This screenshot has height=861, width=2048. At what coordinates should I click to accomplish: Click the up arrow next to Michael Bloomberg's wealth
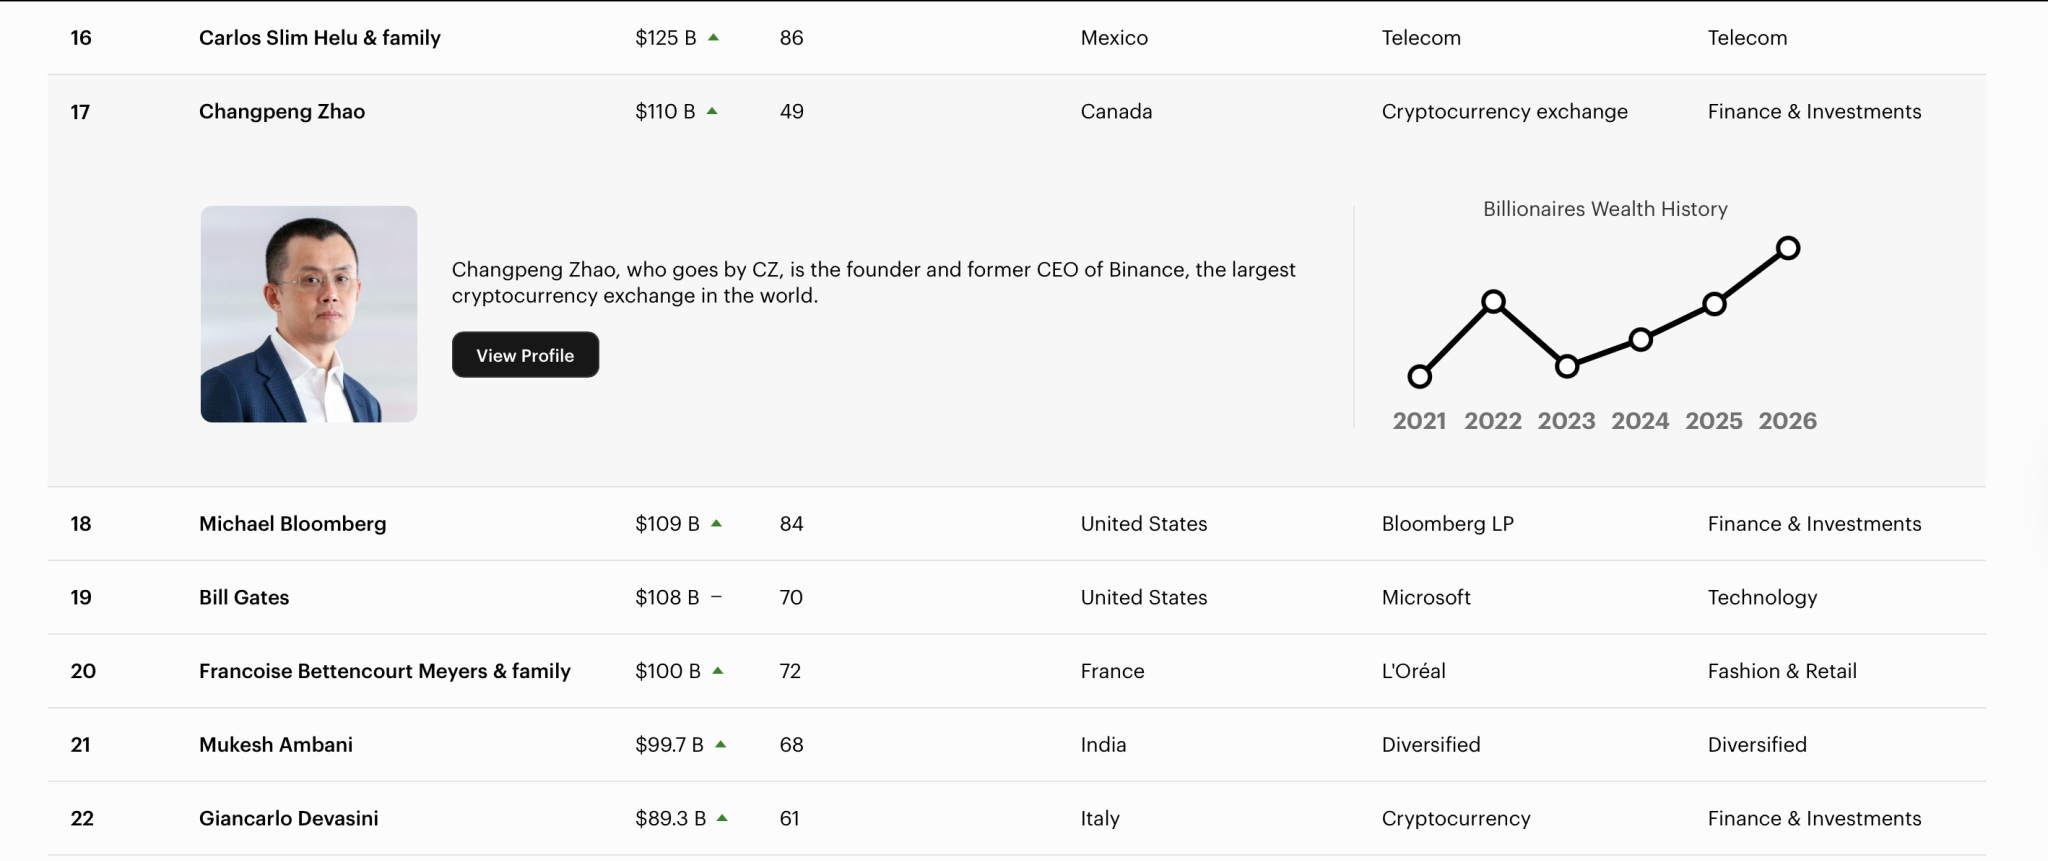716,522
